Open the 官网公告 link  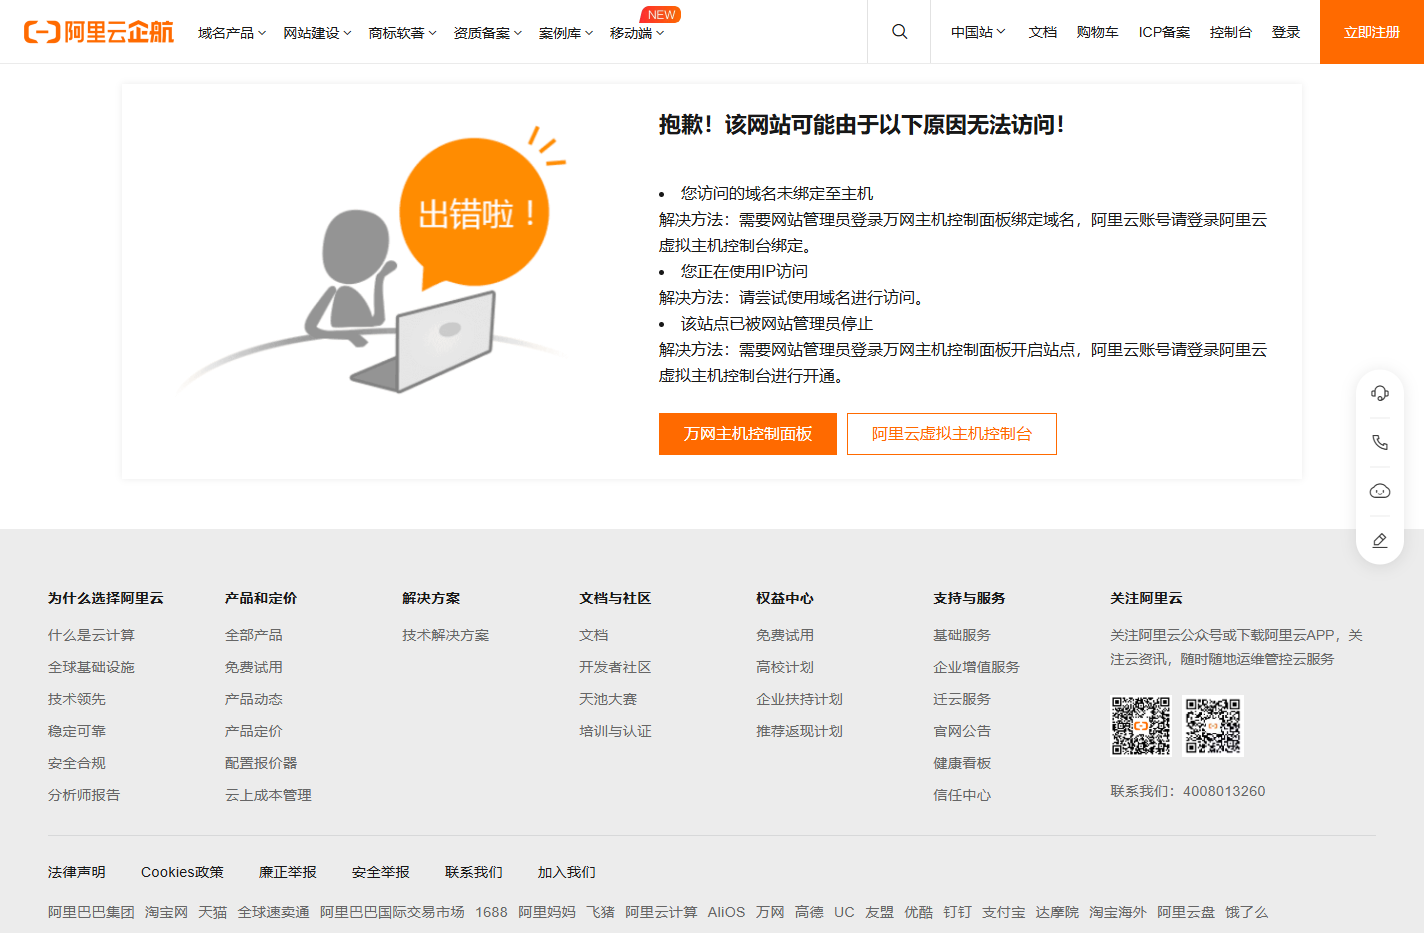click(x=962, y=731)
